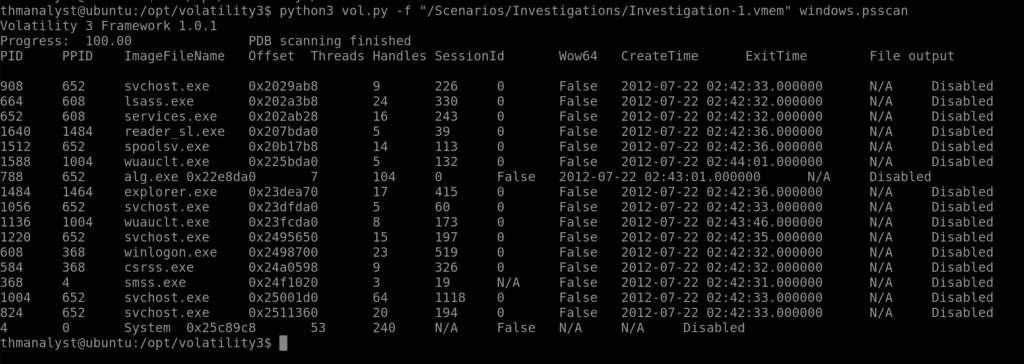Click the spoolsv.exe process name
1024x364 pixels.
167,146
